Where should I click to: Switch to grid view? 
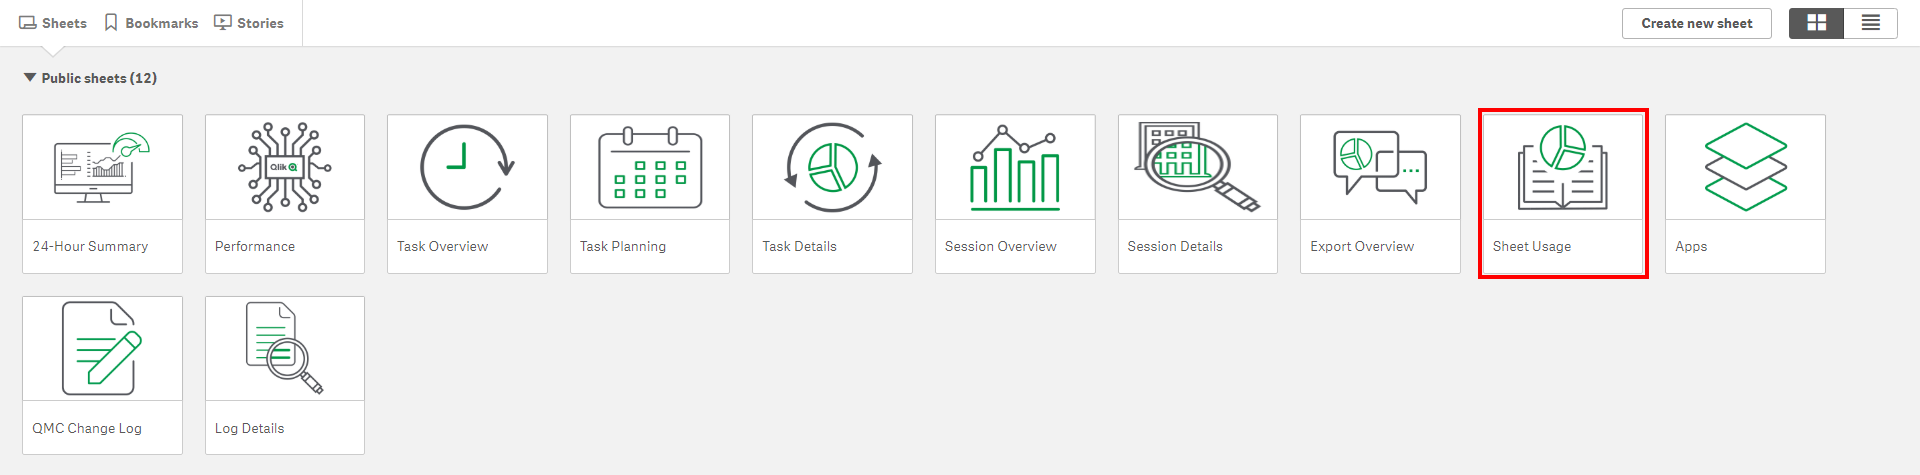[1816, 23]
